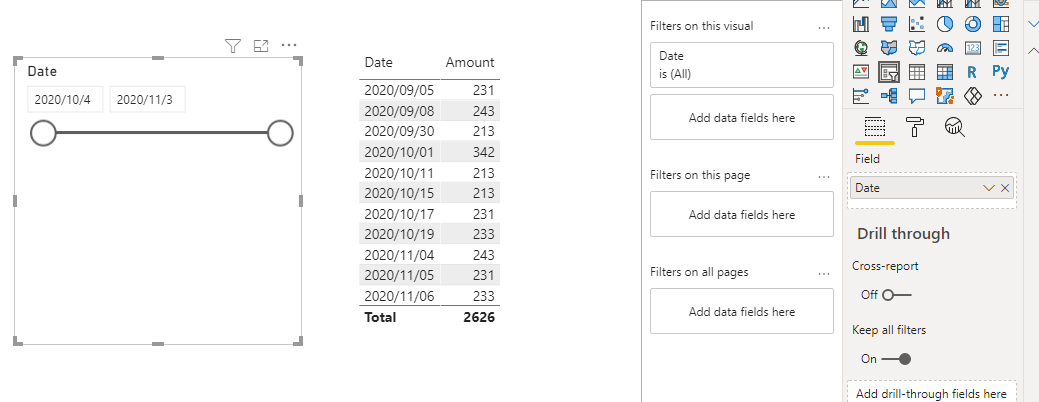
Task: Open the Date field dropdown arrow
Action: click(989, 188)
